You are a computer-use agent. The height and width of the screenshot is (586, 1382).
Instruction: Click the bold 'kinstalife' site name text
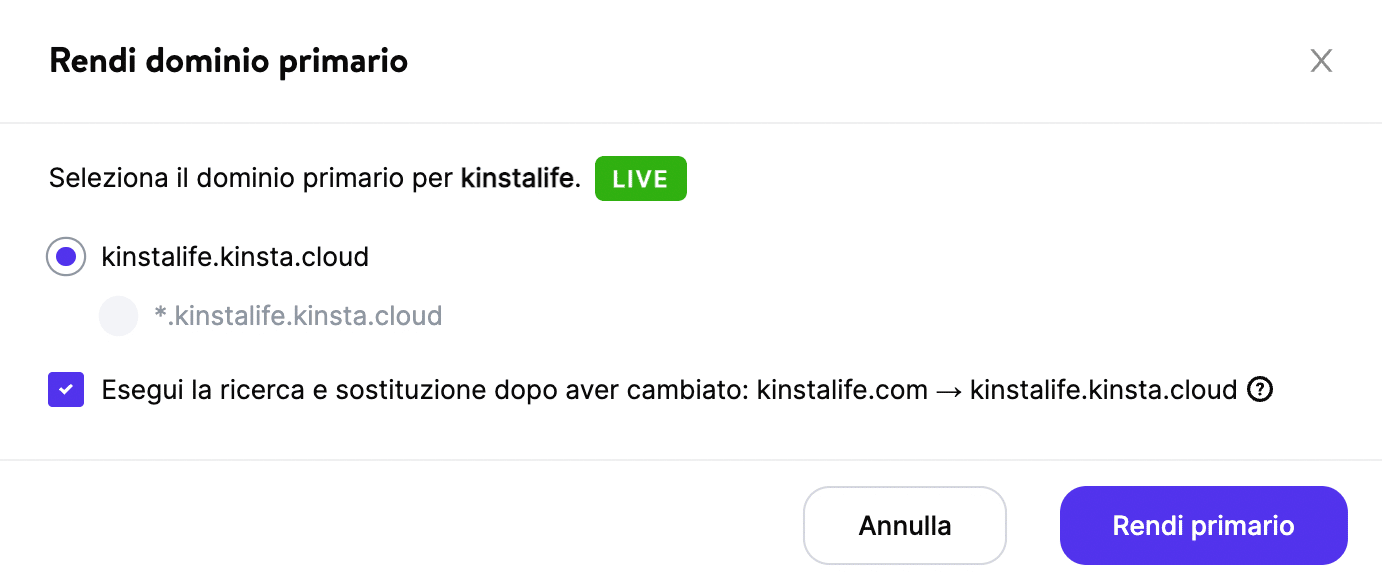[x=517, y=178]
